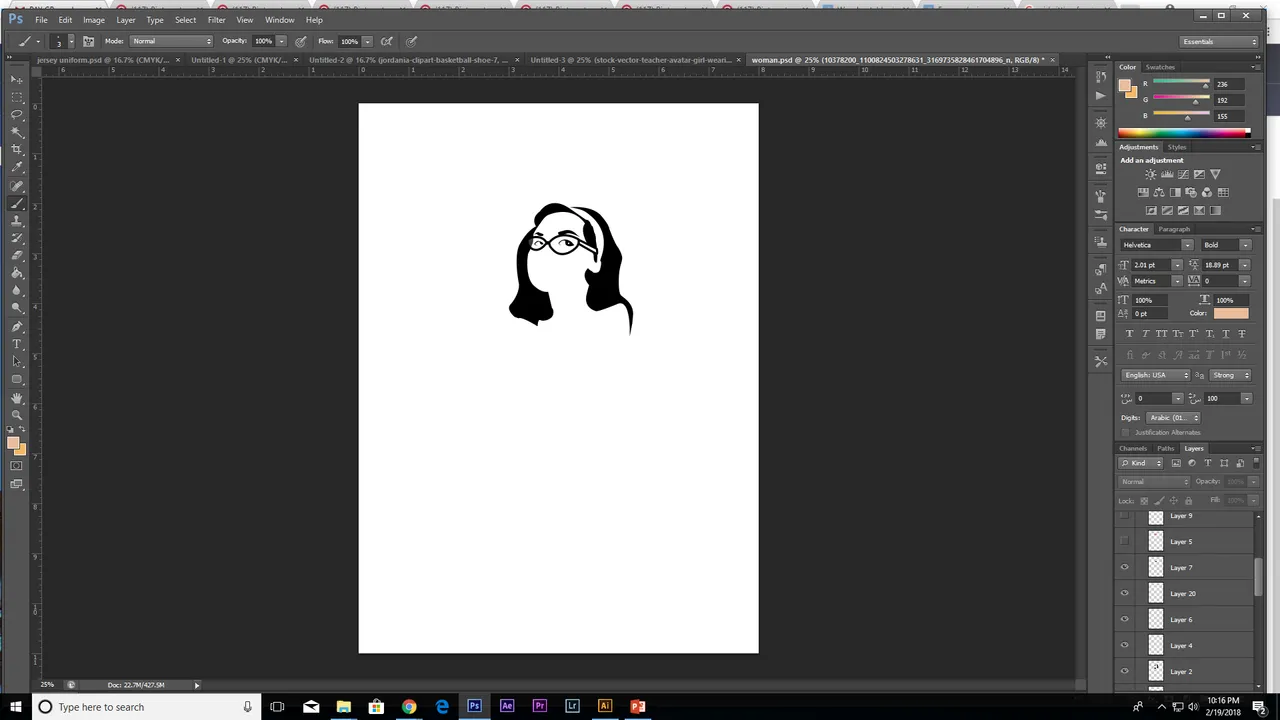This screenshot has width=1280, height=720.
Task: Open Flow slider dropdown arrow
Action: pyautogui.click(x=367, y=41)
